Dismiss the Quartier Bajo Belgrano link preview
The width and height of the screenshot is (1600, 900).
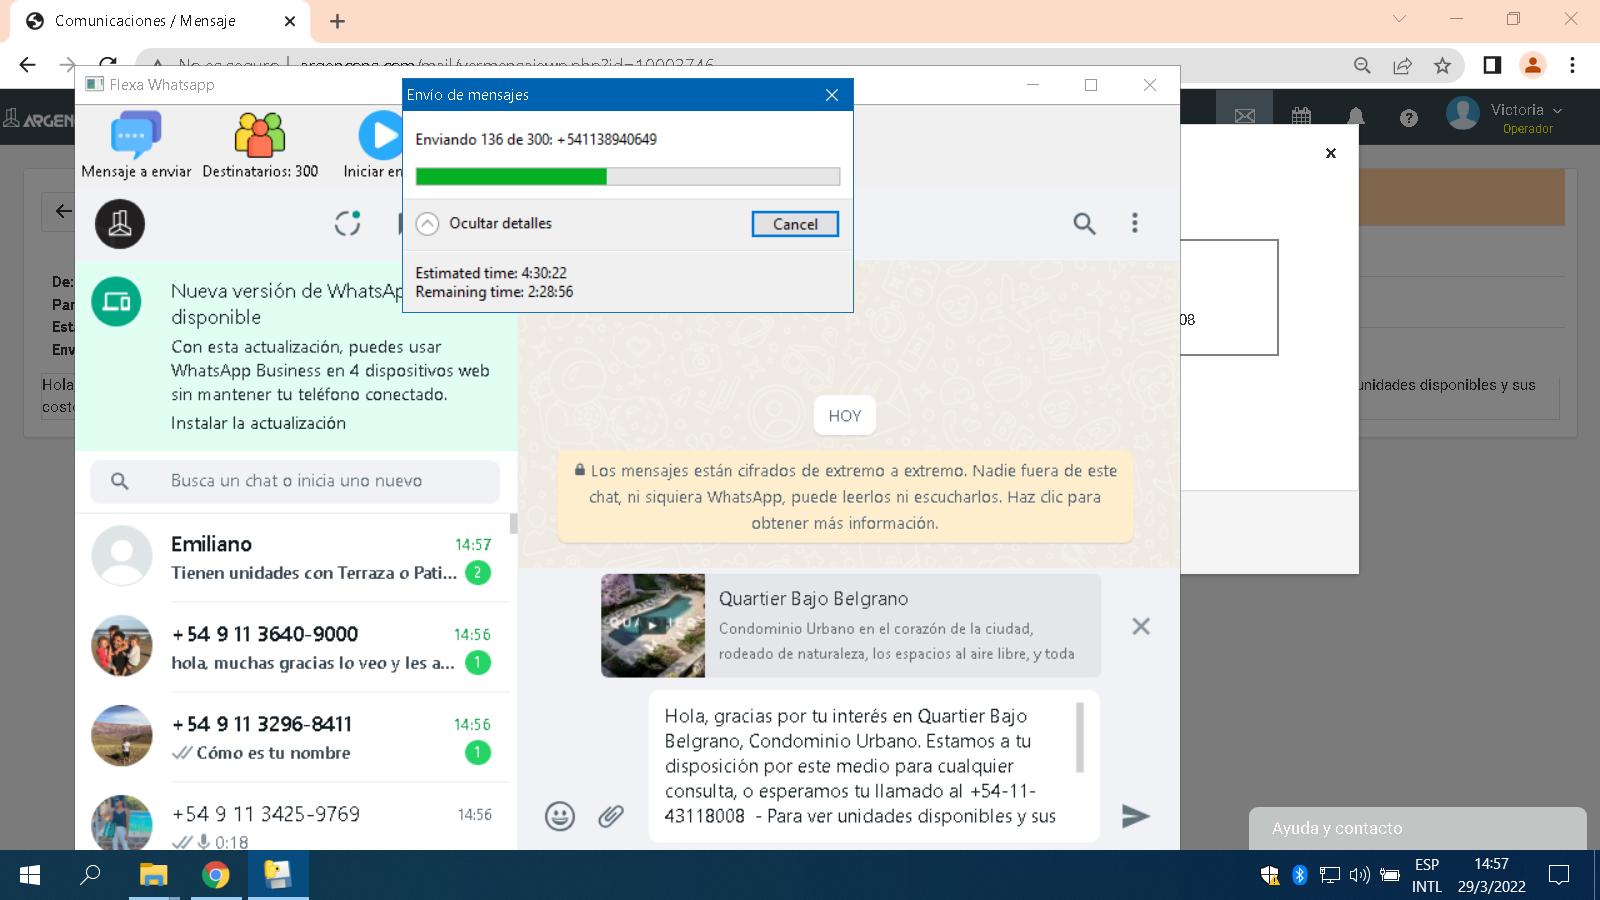pyautogui.click(x=1140, y=626)
